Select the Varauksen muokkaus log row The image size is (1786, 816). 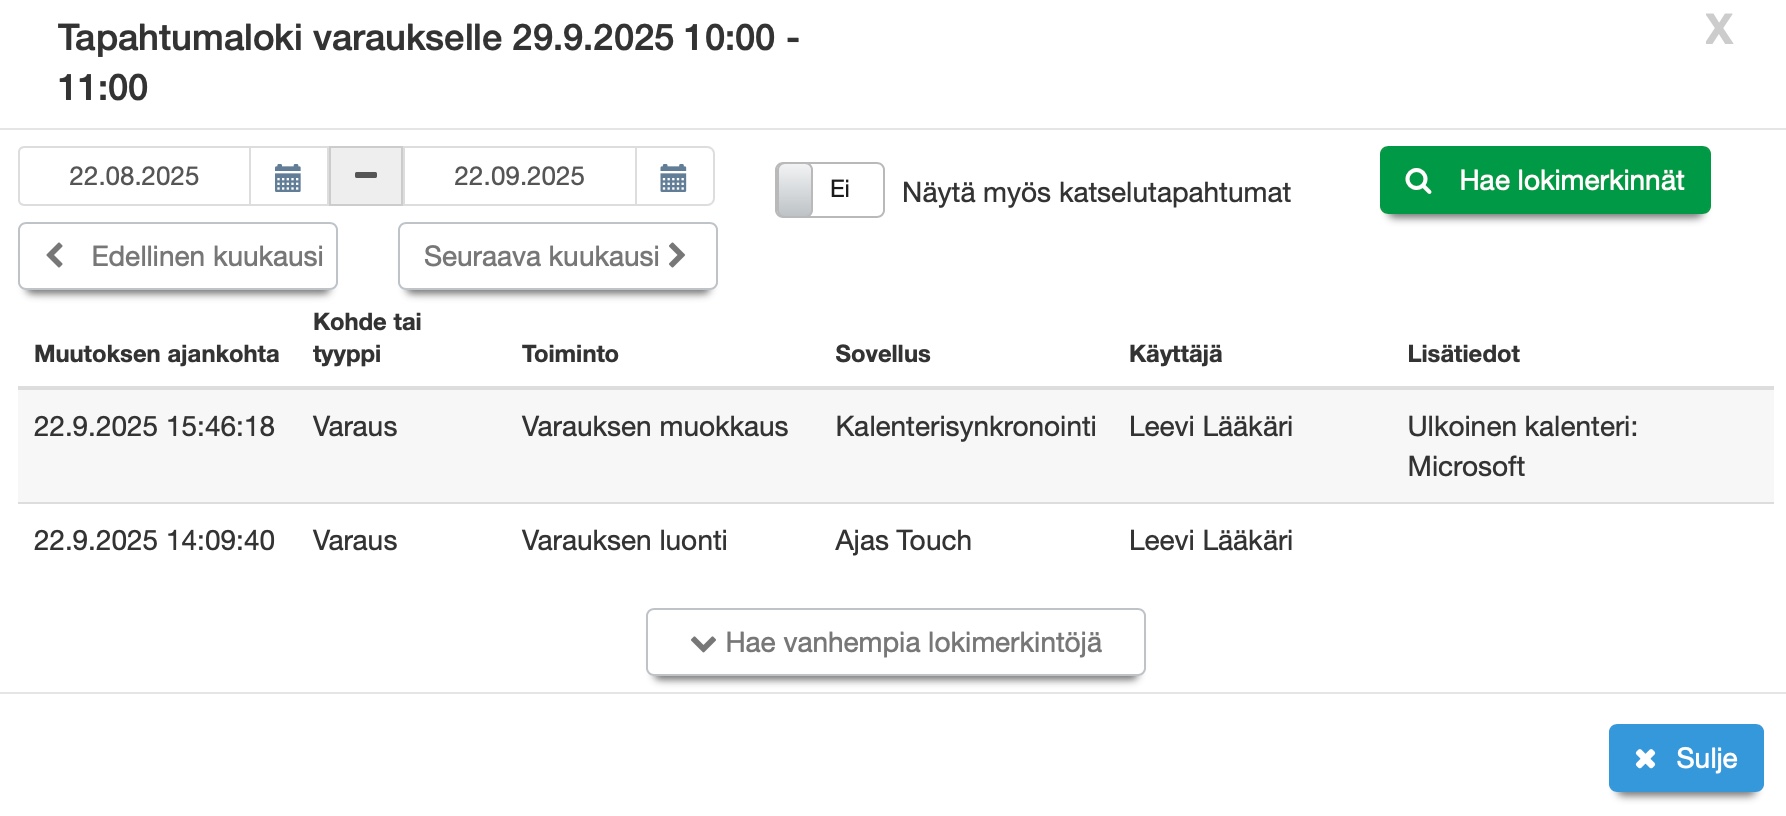click(x=654, y=427)
